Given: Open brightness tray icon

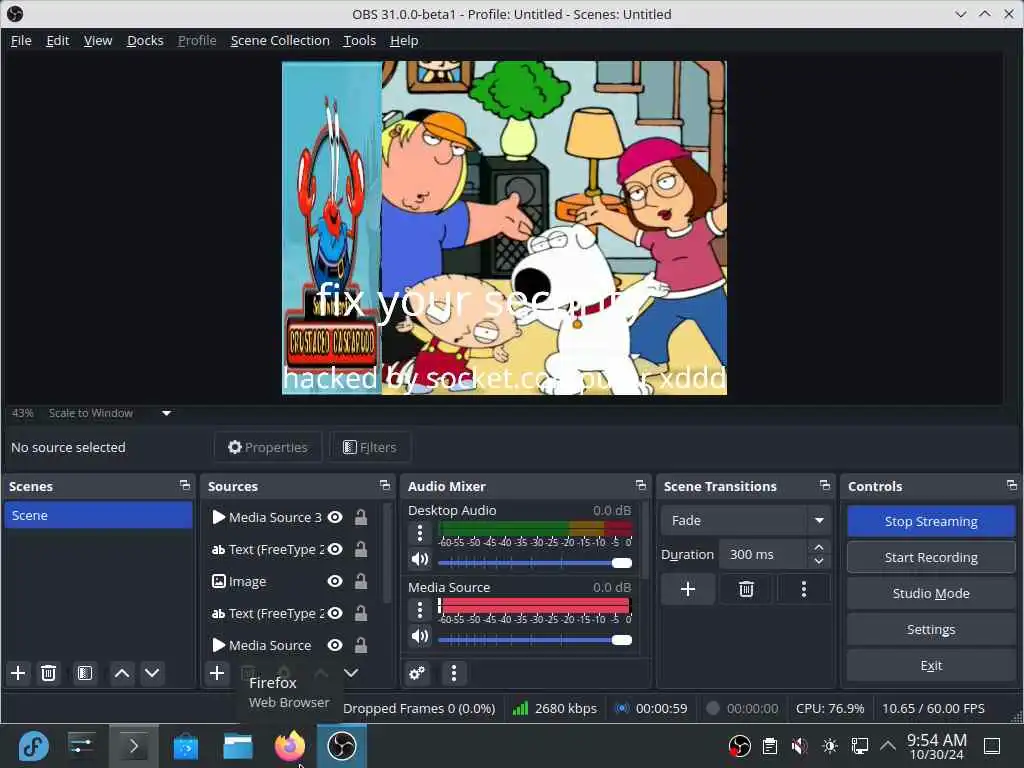Looking at the screenshot, I should point(830,746).
